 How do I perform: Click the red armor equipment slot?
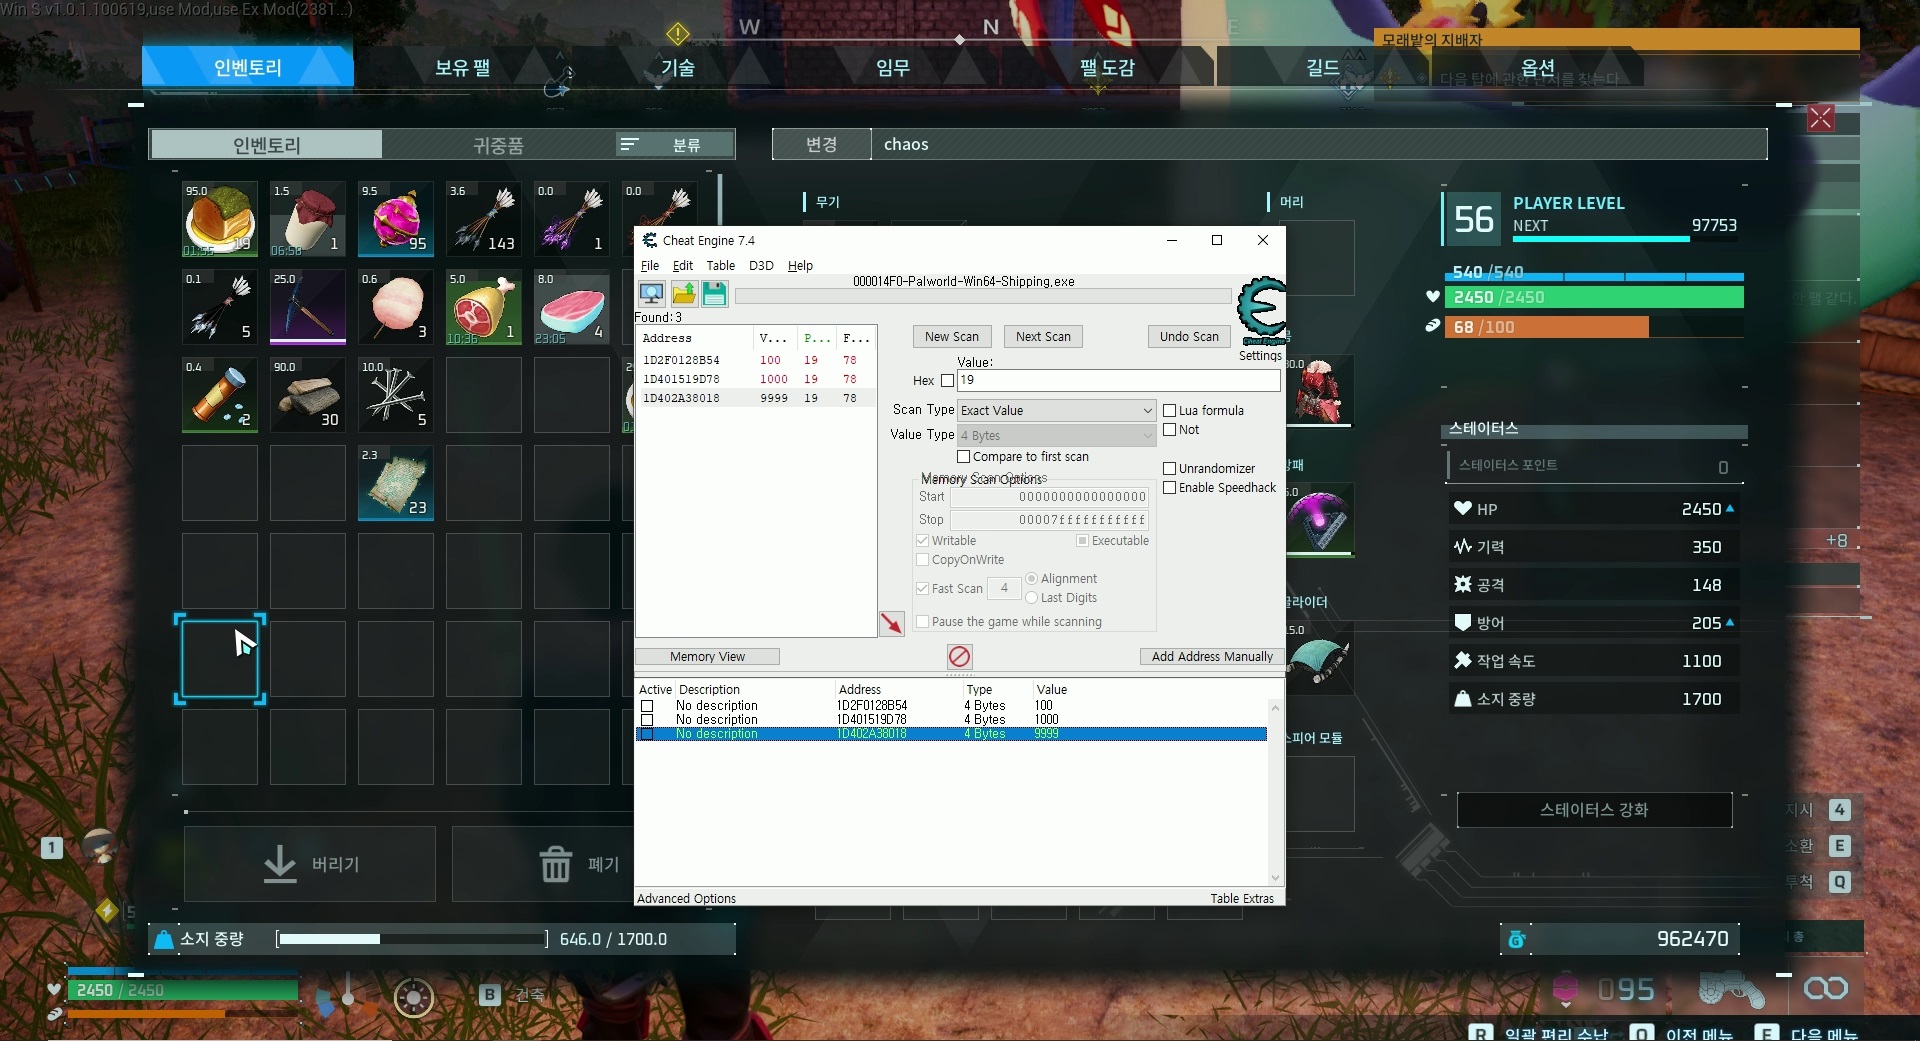click(x=1319, y=391)
